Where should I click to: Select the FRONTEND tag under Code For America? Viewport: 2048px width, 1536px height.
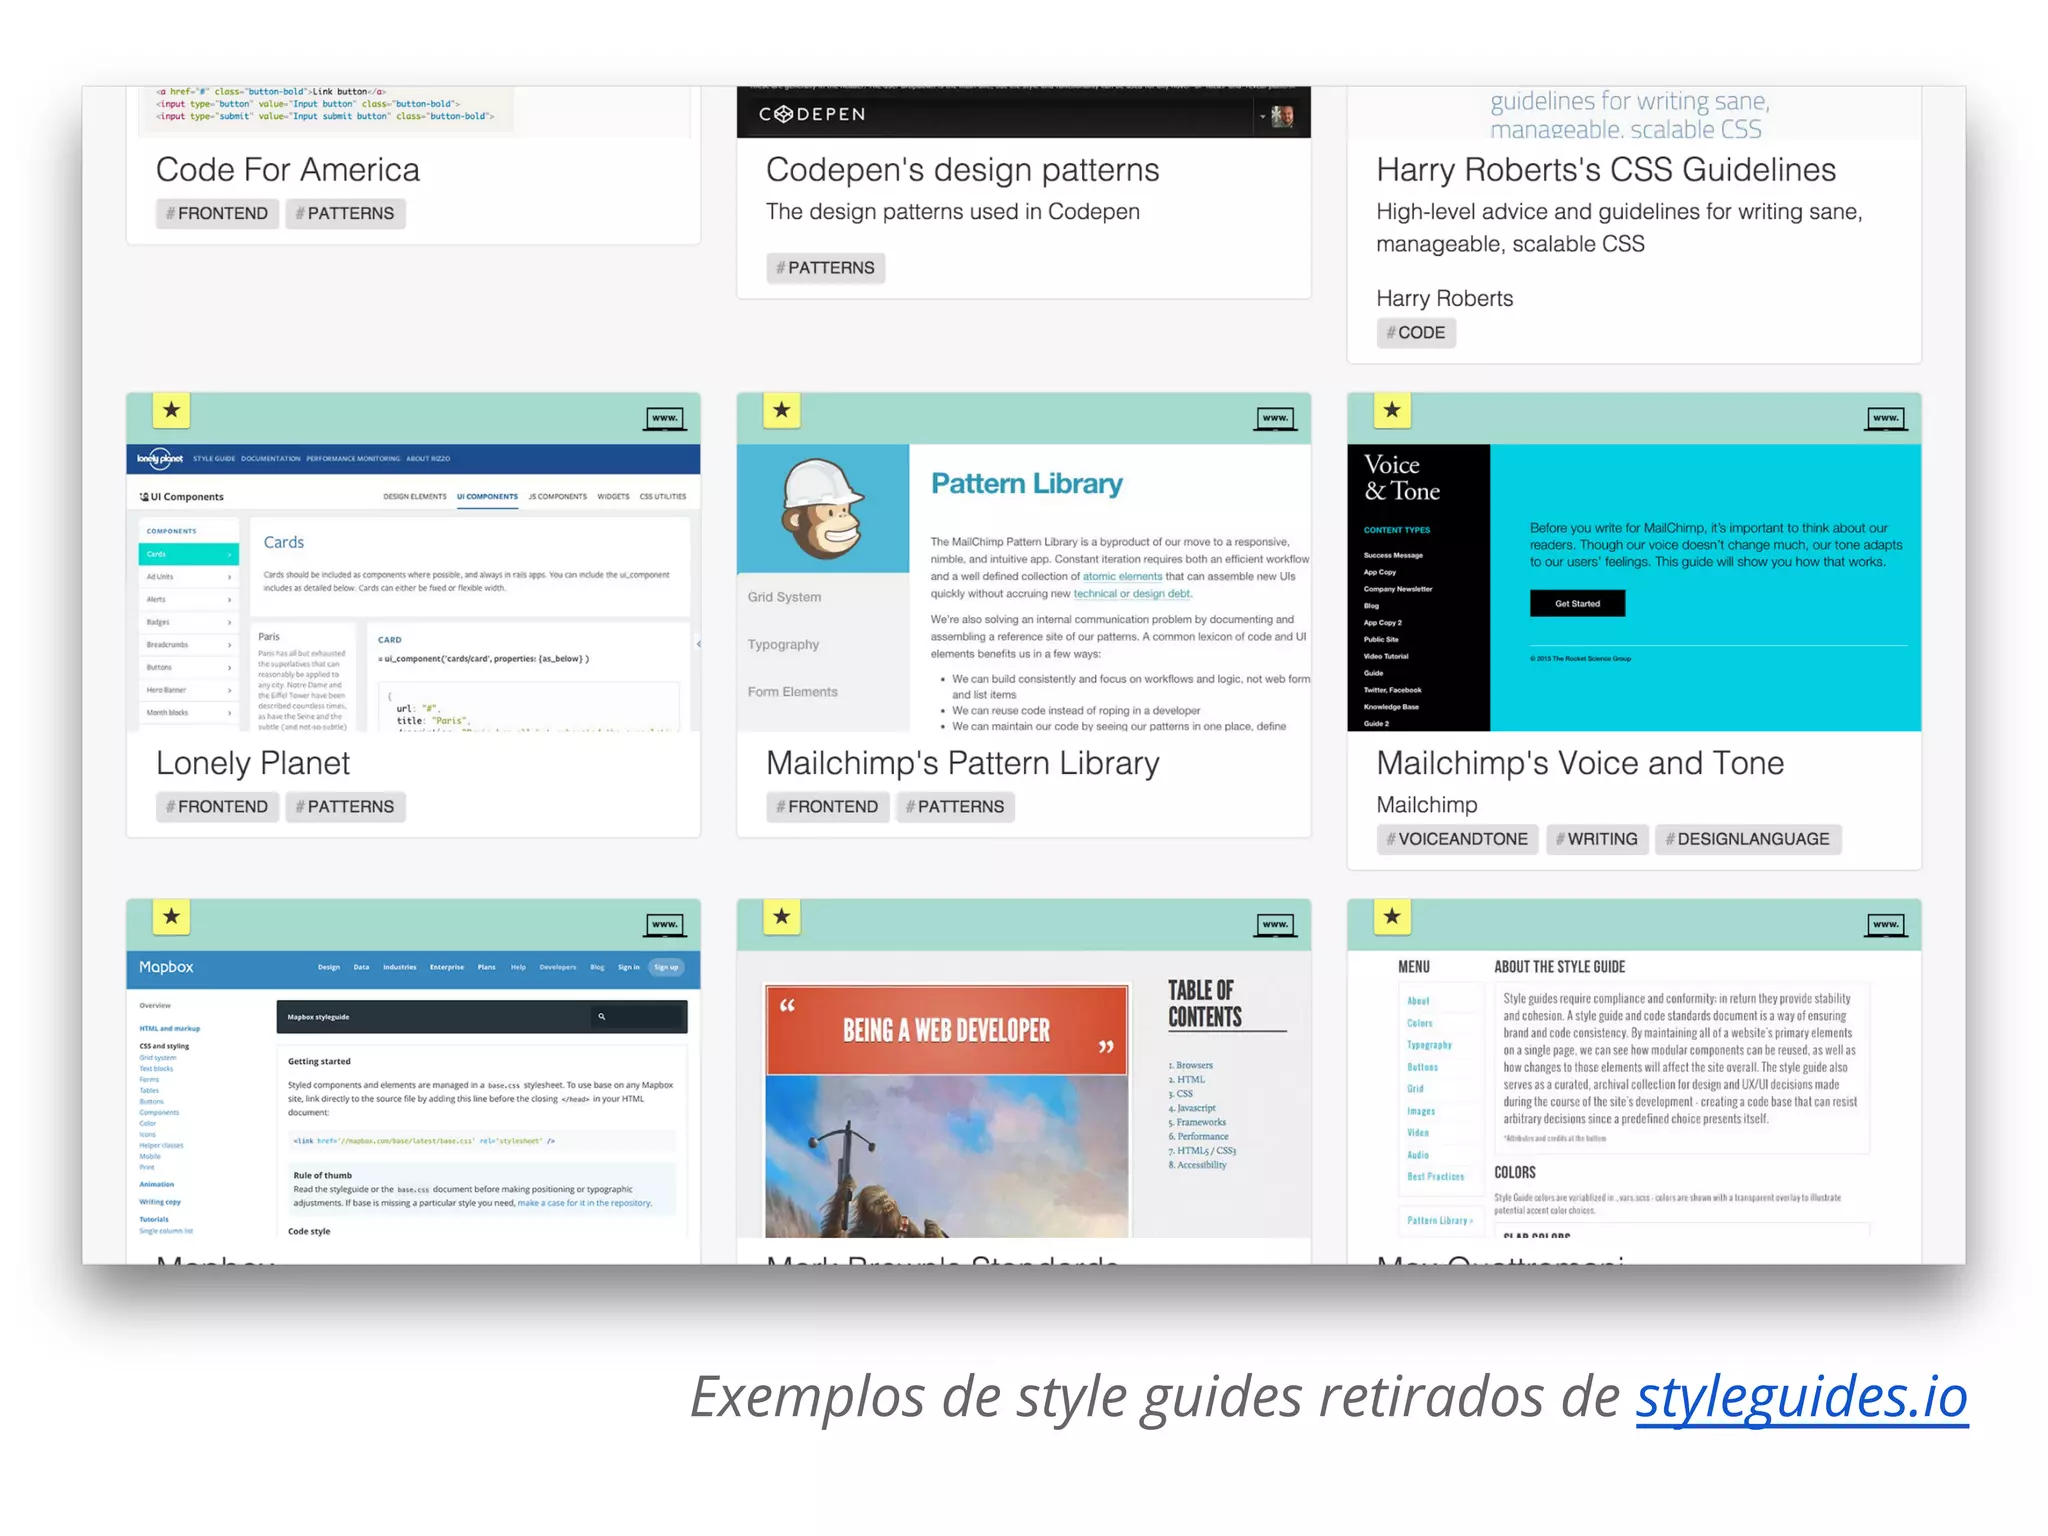(217, 213)
